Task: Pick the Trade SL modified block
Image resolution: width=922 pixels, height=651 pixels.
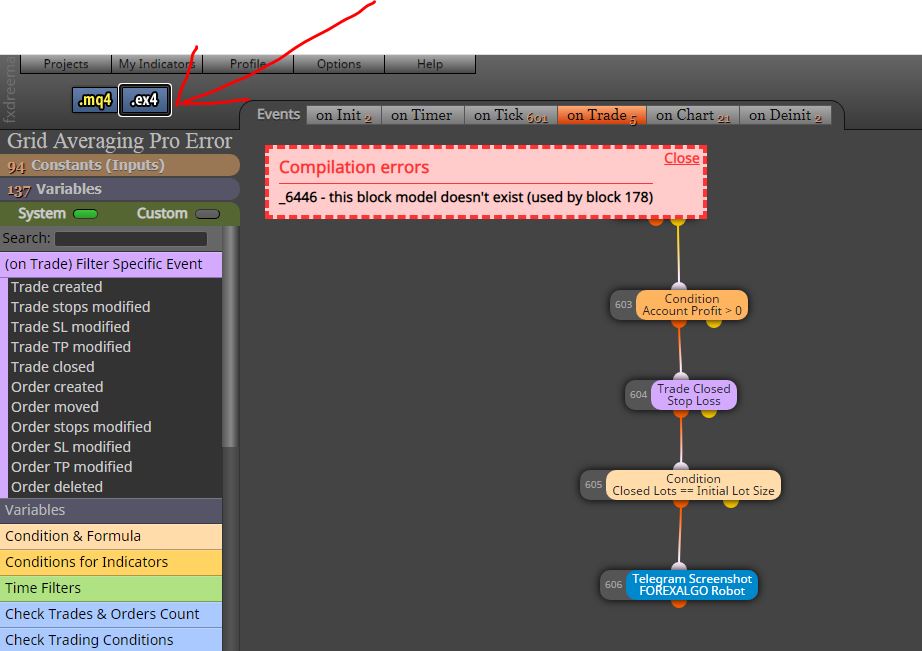Action: click(70, 327)
